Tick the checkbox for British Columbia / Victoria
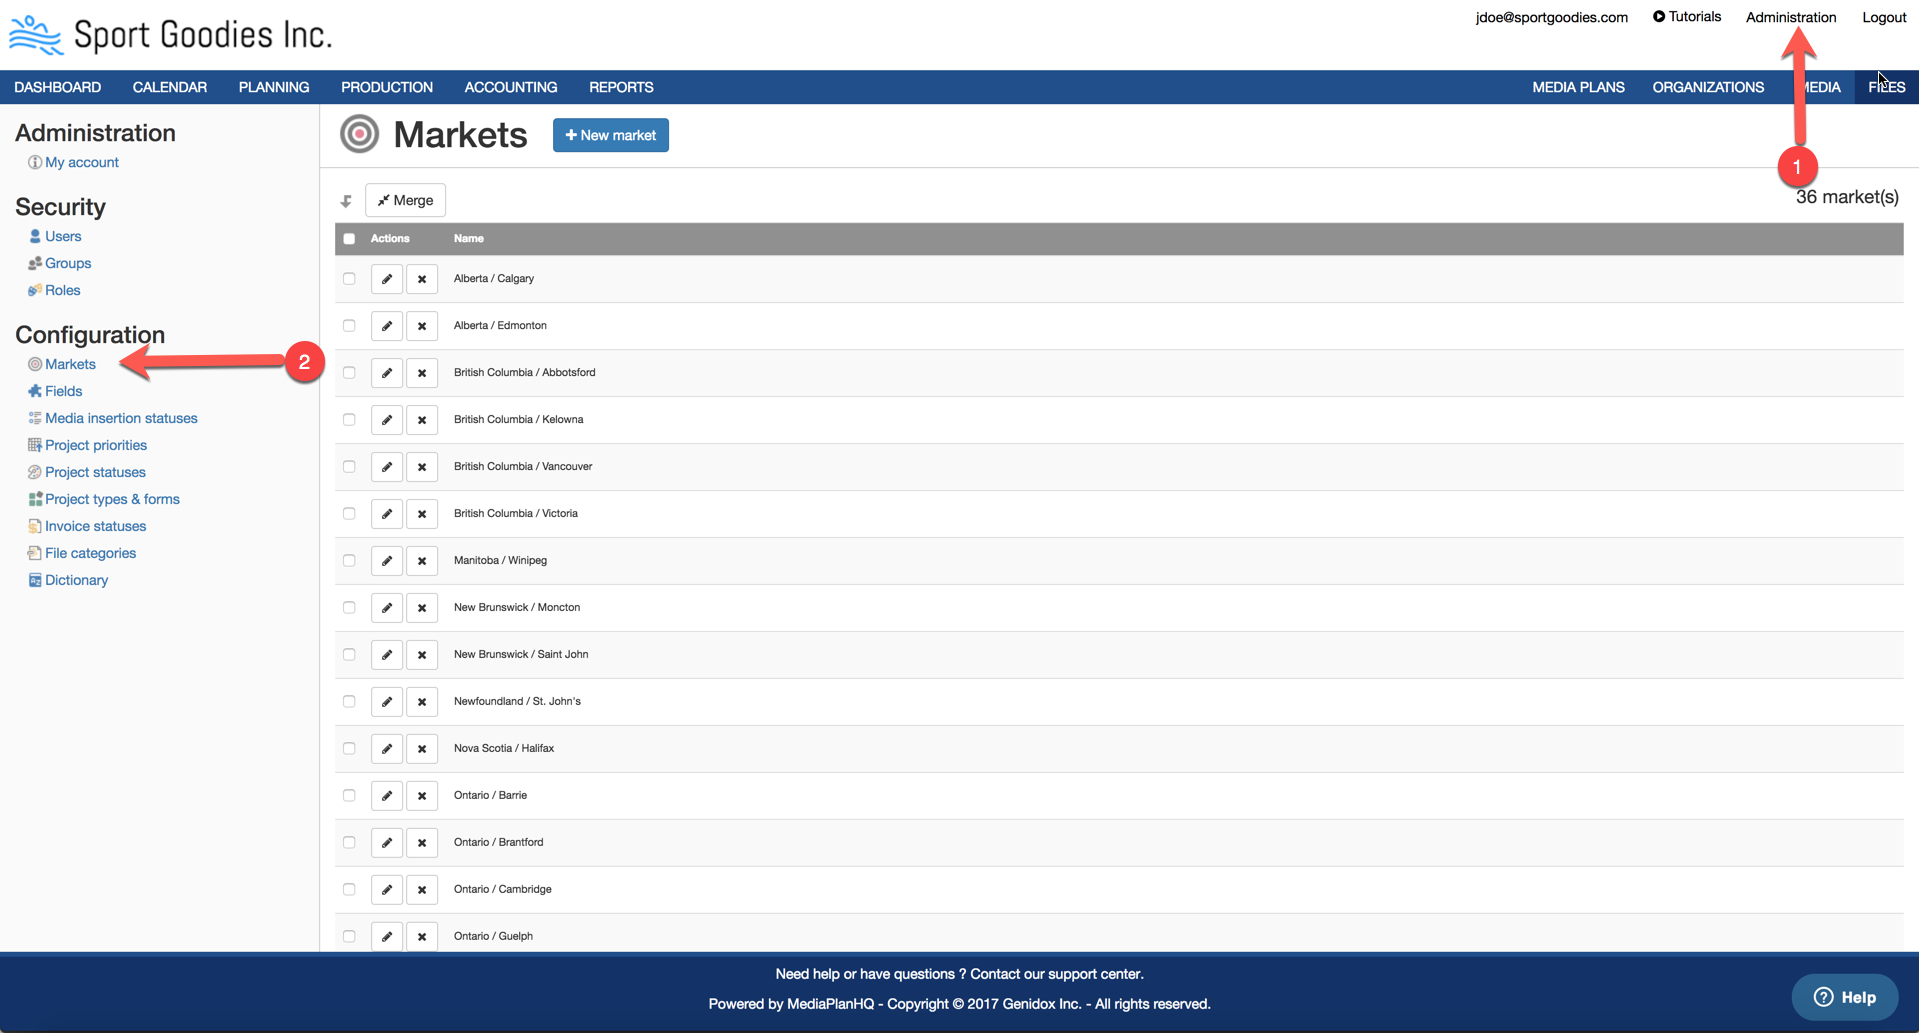 (x=349, y=514)
